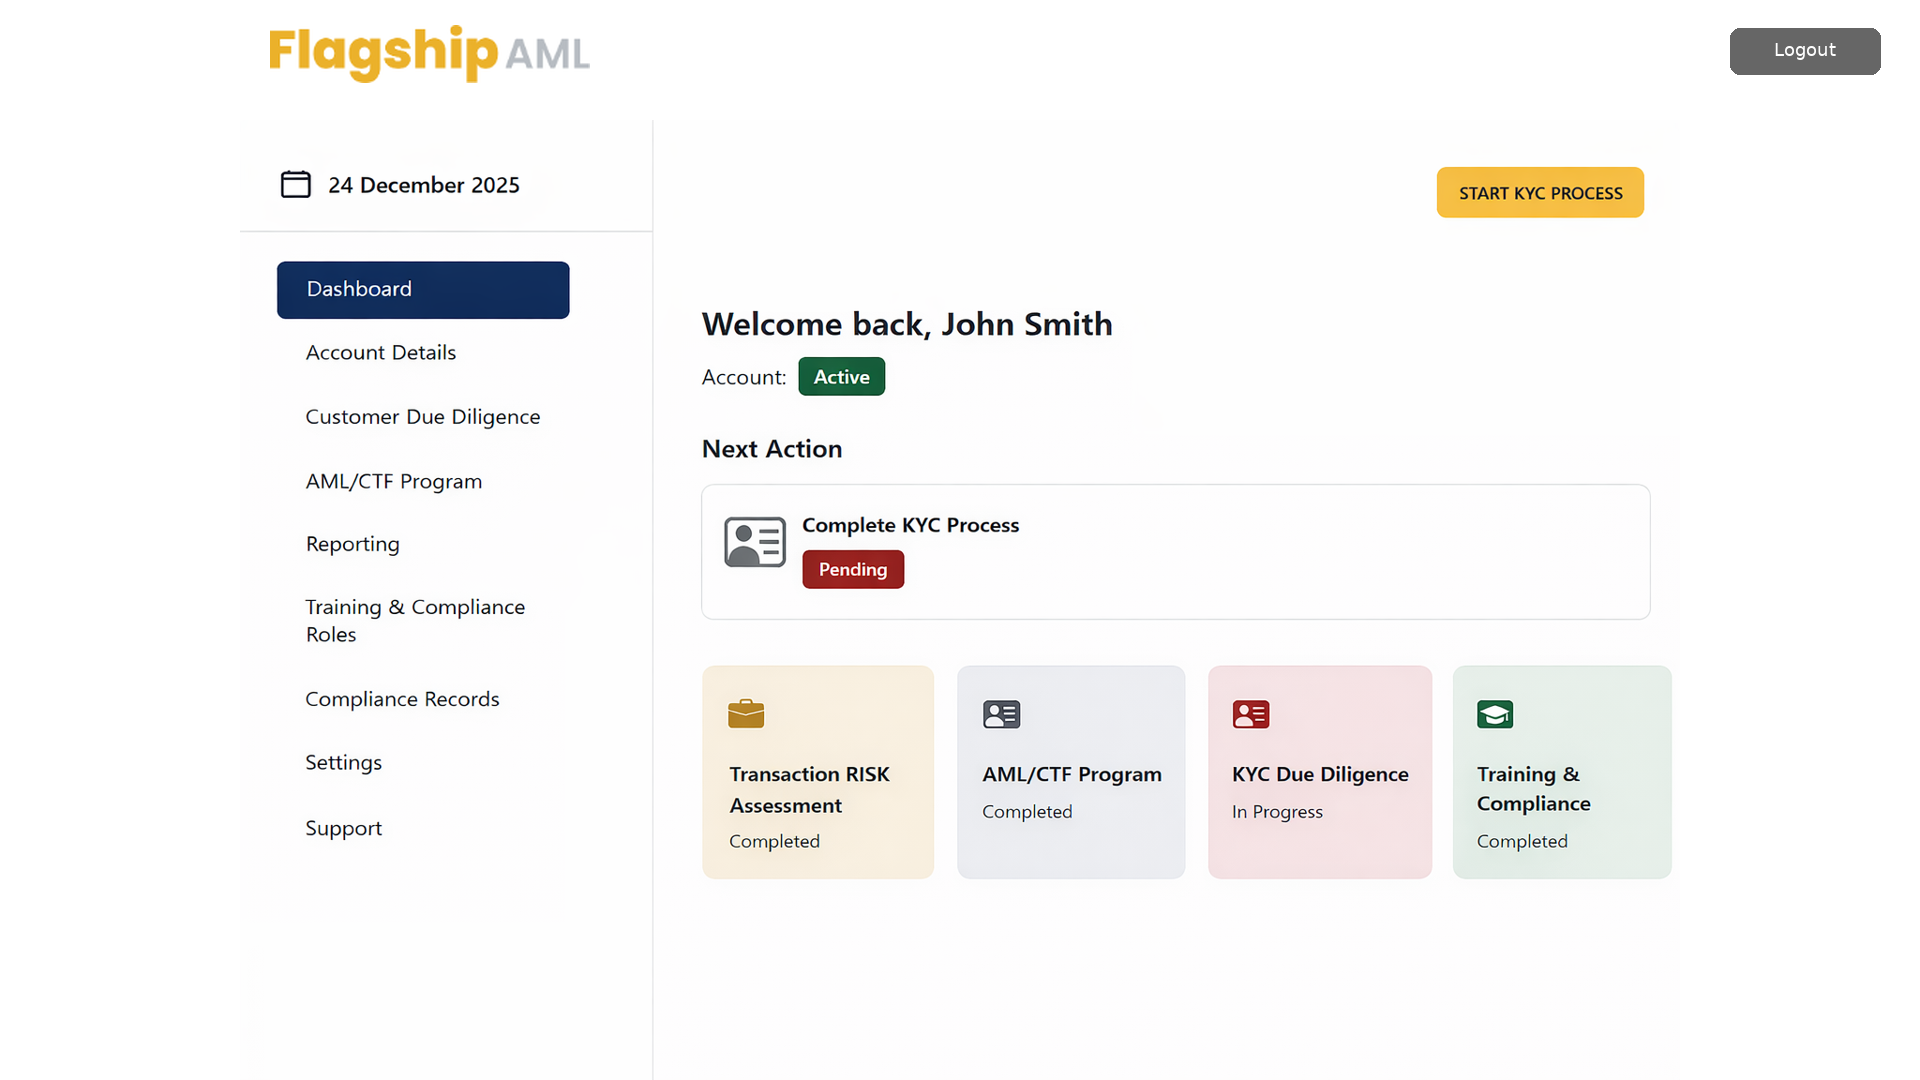The image size is (1920, 1080).
Task: Log out using the Logout button
Action: coord(1804,51)
